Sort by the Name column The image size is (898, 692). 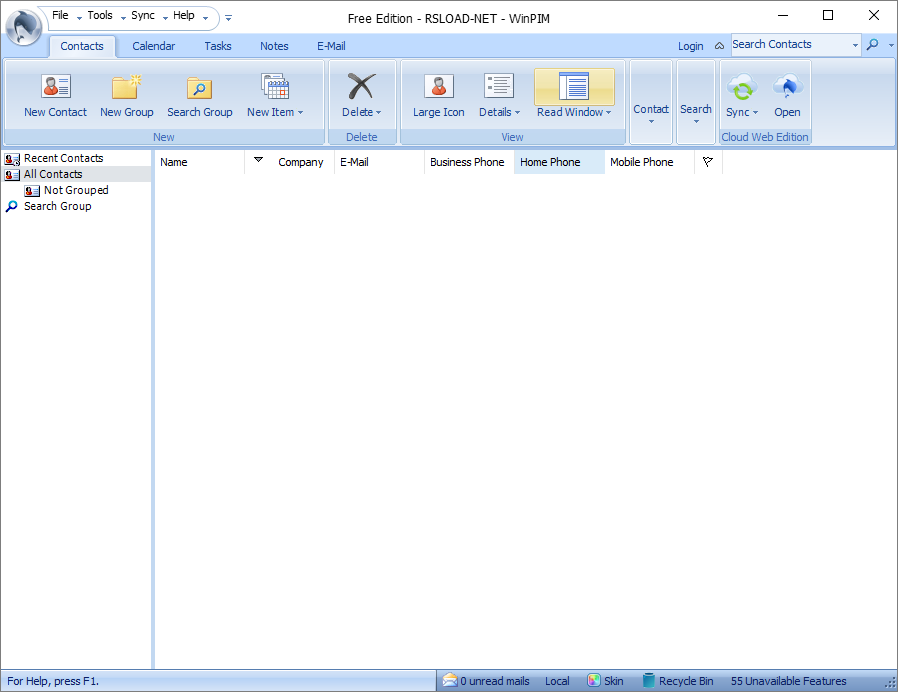(x=199, y=162)
